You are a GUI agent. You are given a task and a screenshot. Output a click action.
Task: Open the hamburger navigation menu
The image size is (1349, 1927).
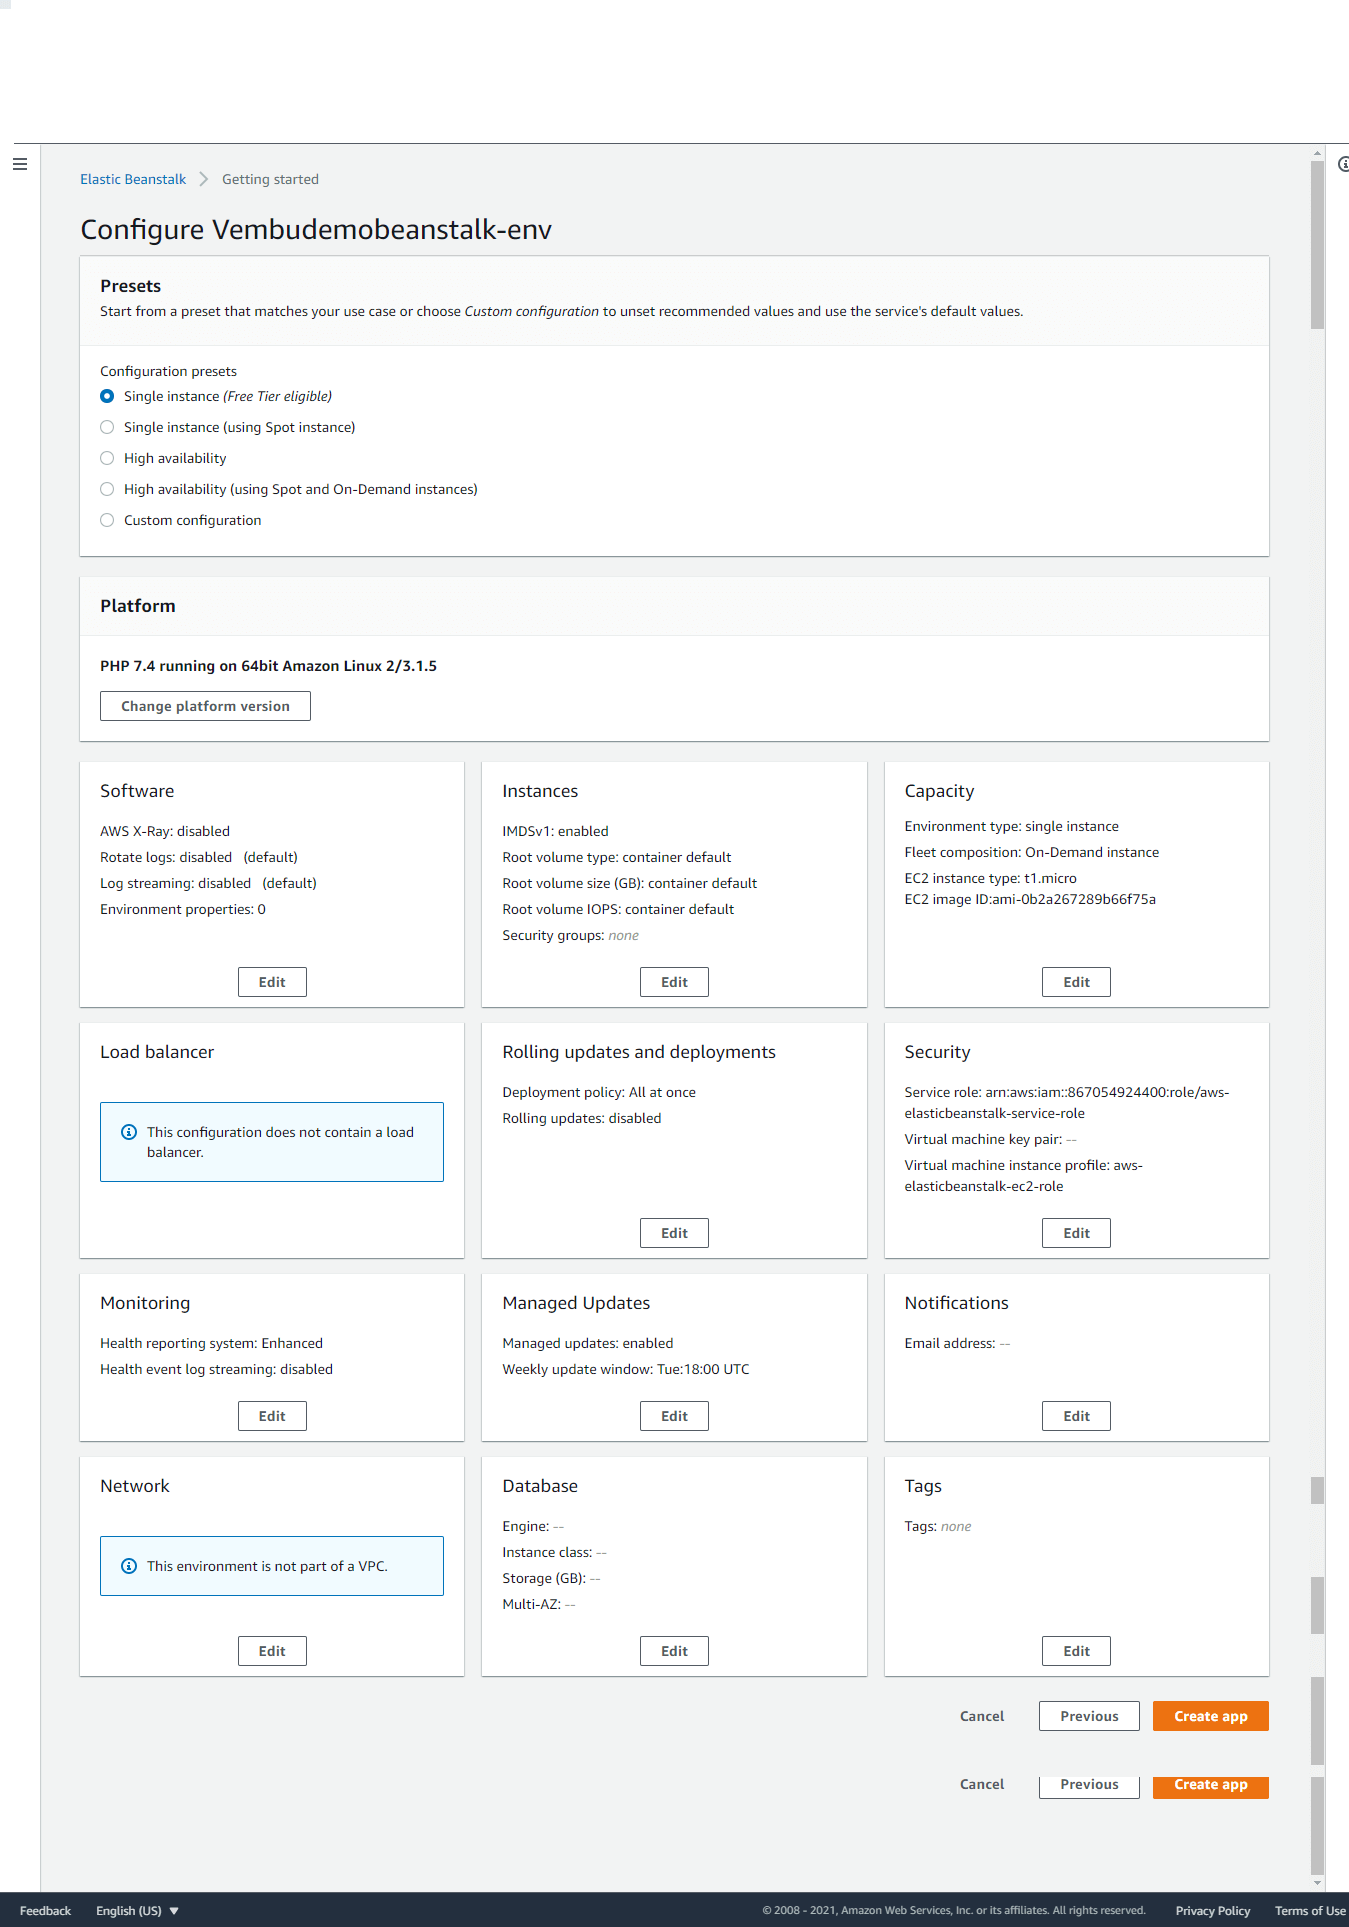point(20,164)
